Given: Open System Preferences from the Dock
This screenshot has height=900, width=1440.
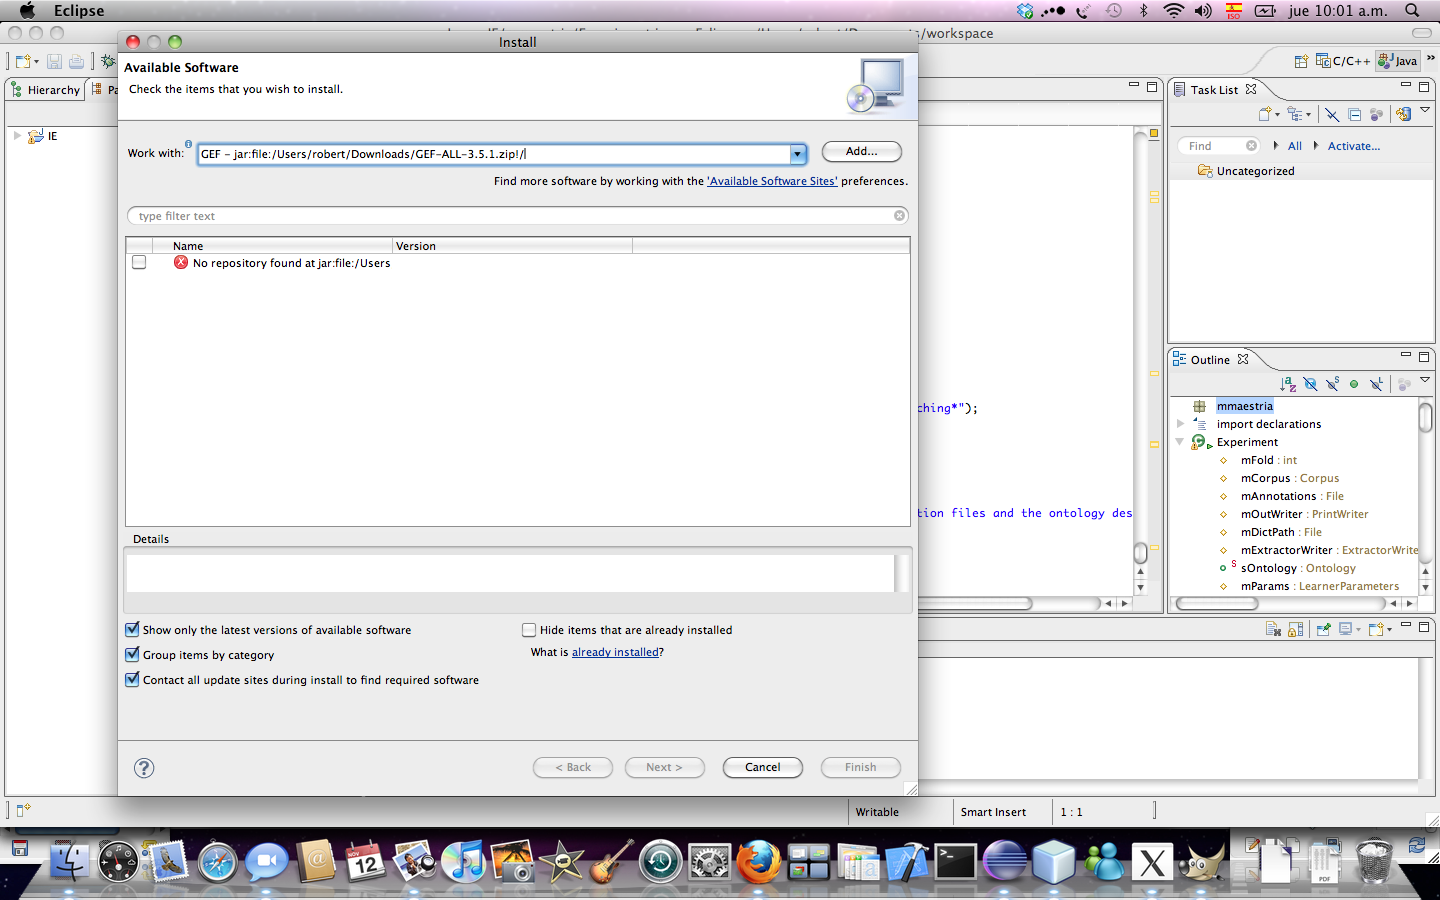Looking at the screenshot, I should pos(710,862).
